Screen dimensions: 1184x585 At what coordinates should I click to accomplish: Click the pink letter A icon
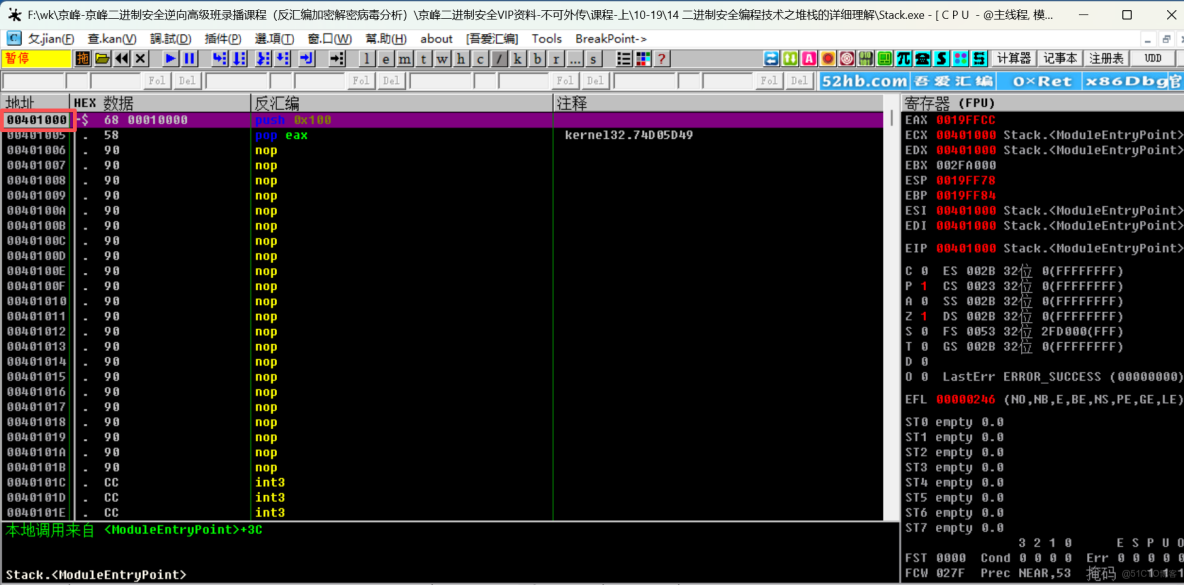[809, 58]
